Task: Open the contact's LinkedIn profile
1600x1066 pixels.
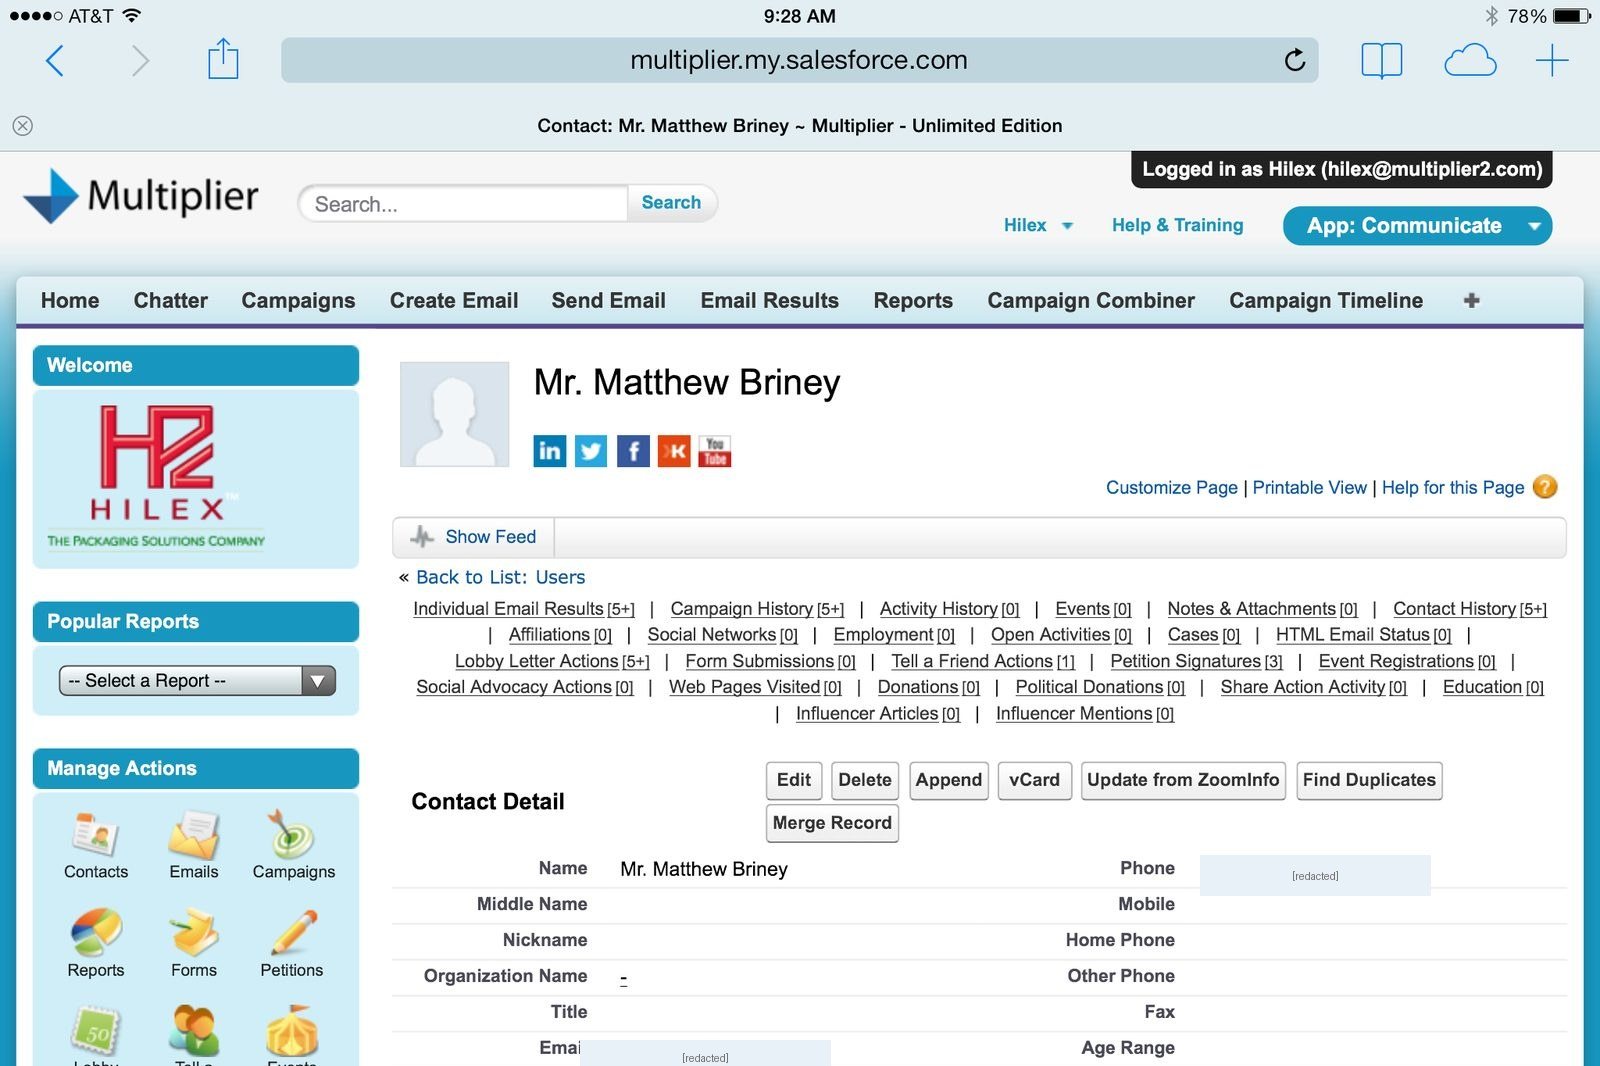Action: tap(549, 451)
